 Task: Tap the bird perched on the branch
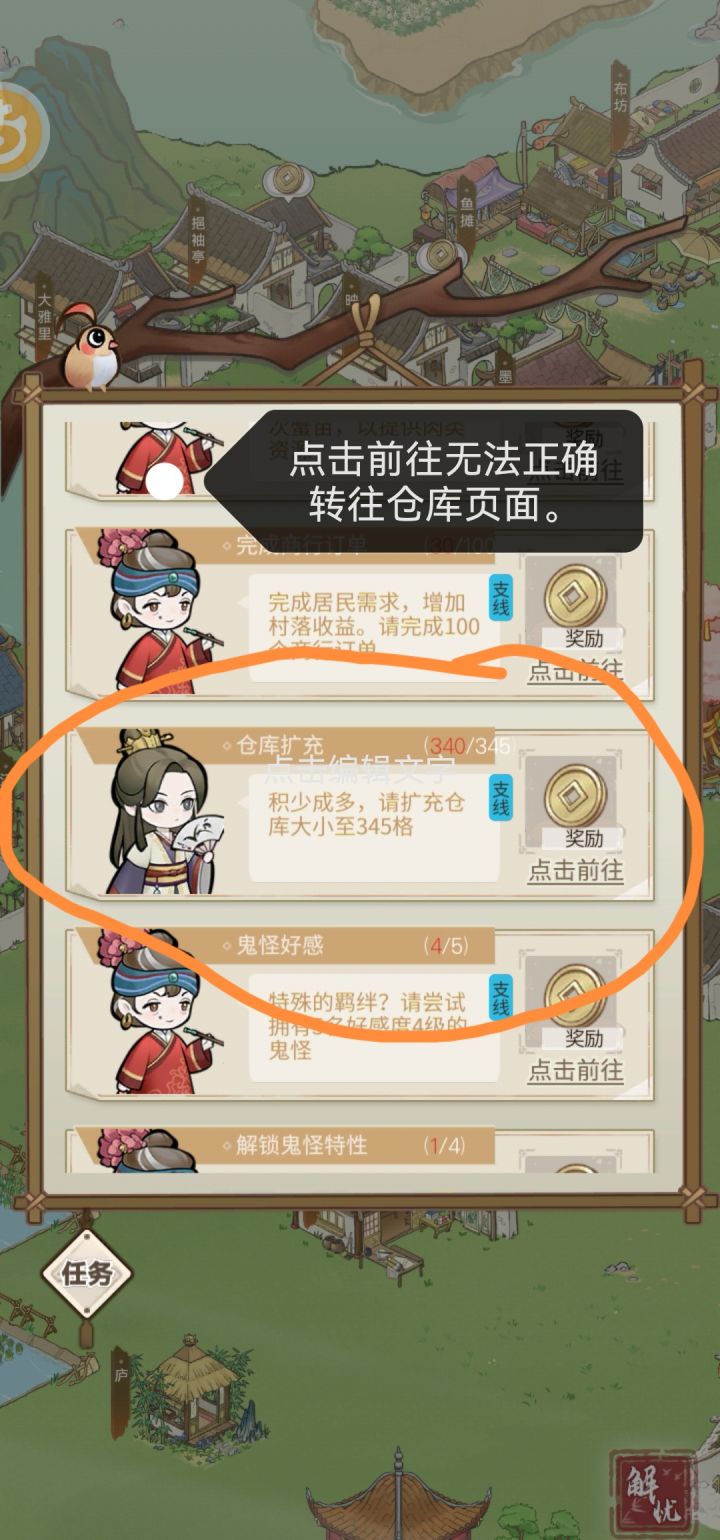[89, 348]
